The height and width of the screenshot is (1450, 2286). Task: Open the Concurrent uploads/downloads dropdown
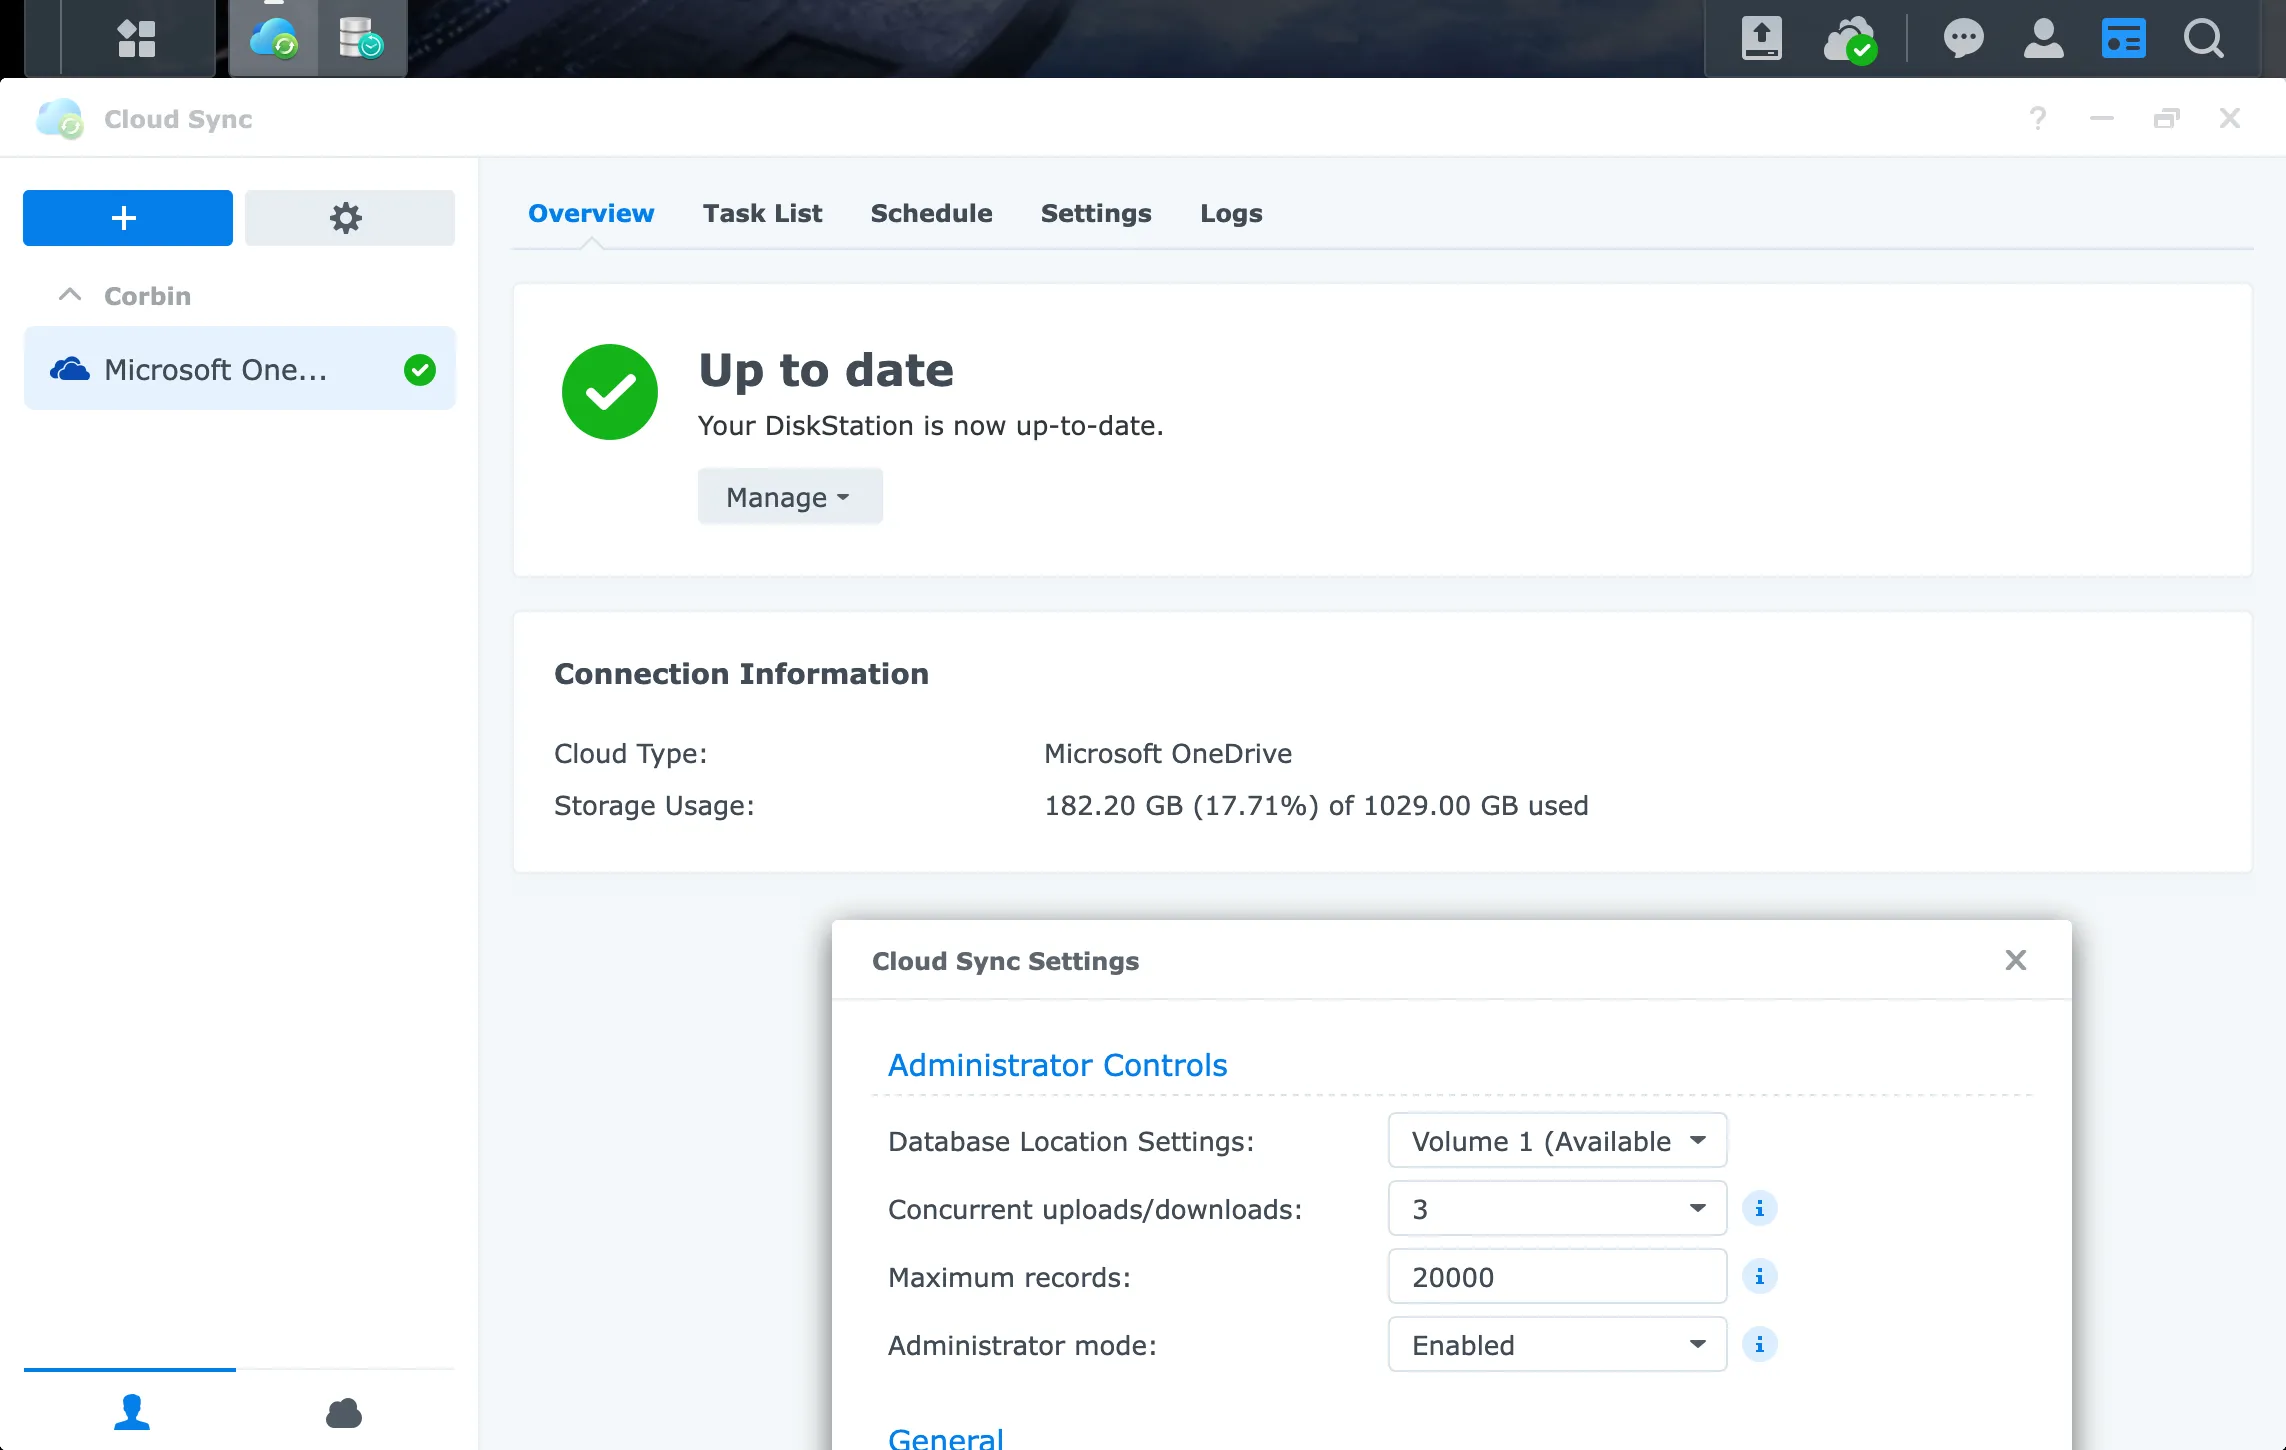(1556, 1208)
